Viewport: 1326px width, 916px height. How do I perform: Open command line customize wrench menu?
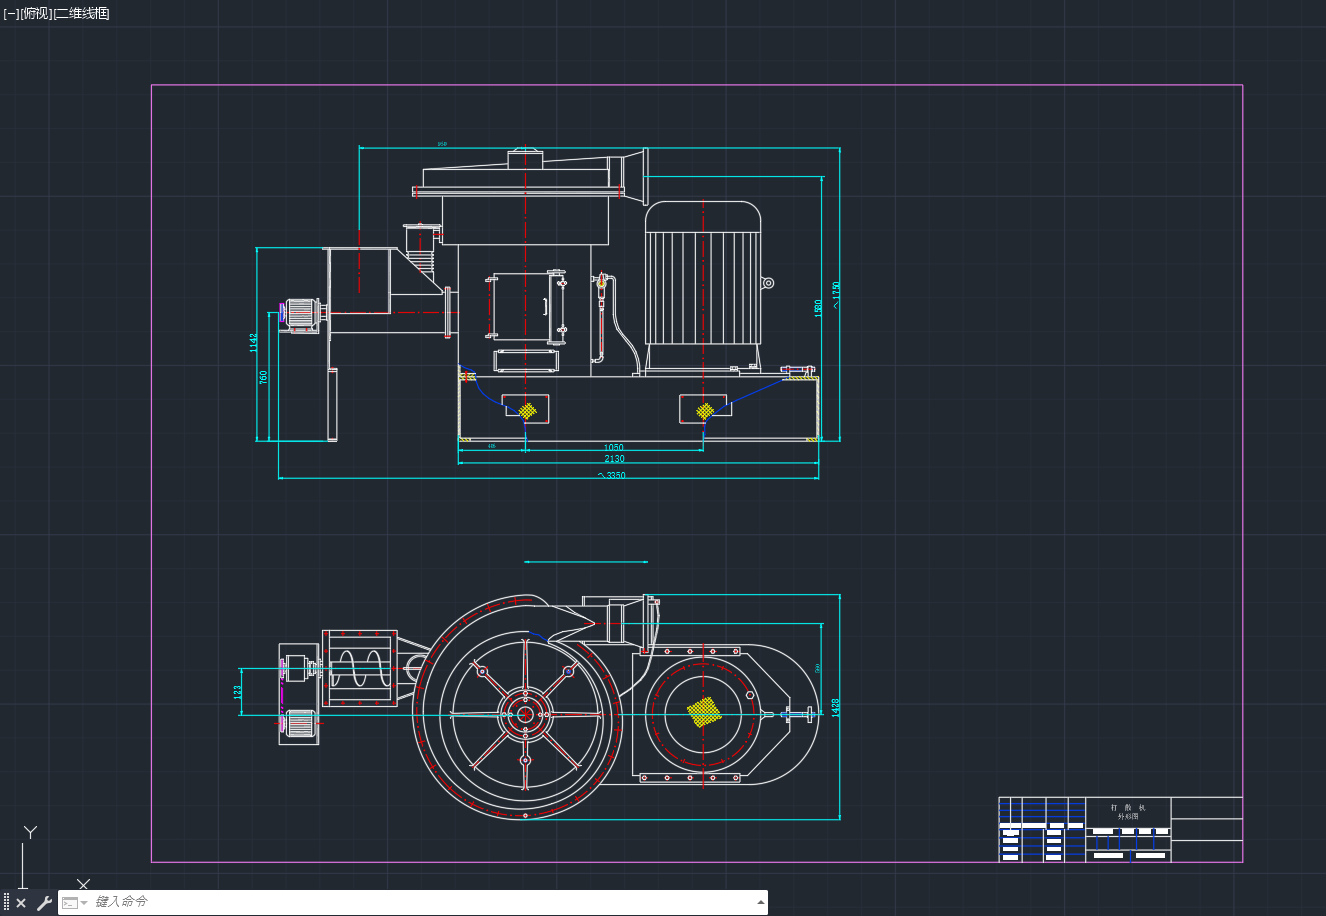tap(44, 903)
